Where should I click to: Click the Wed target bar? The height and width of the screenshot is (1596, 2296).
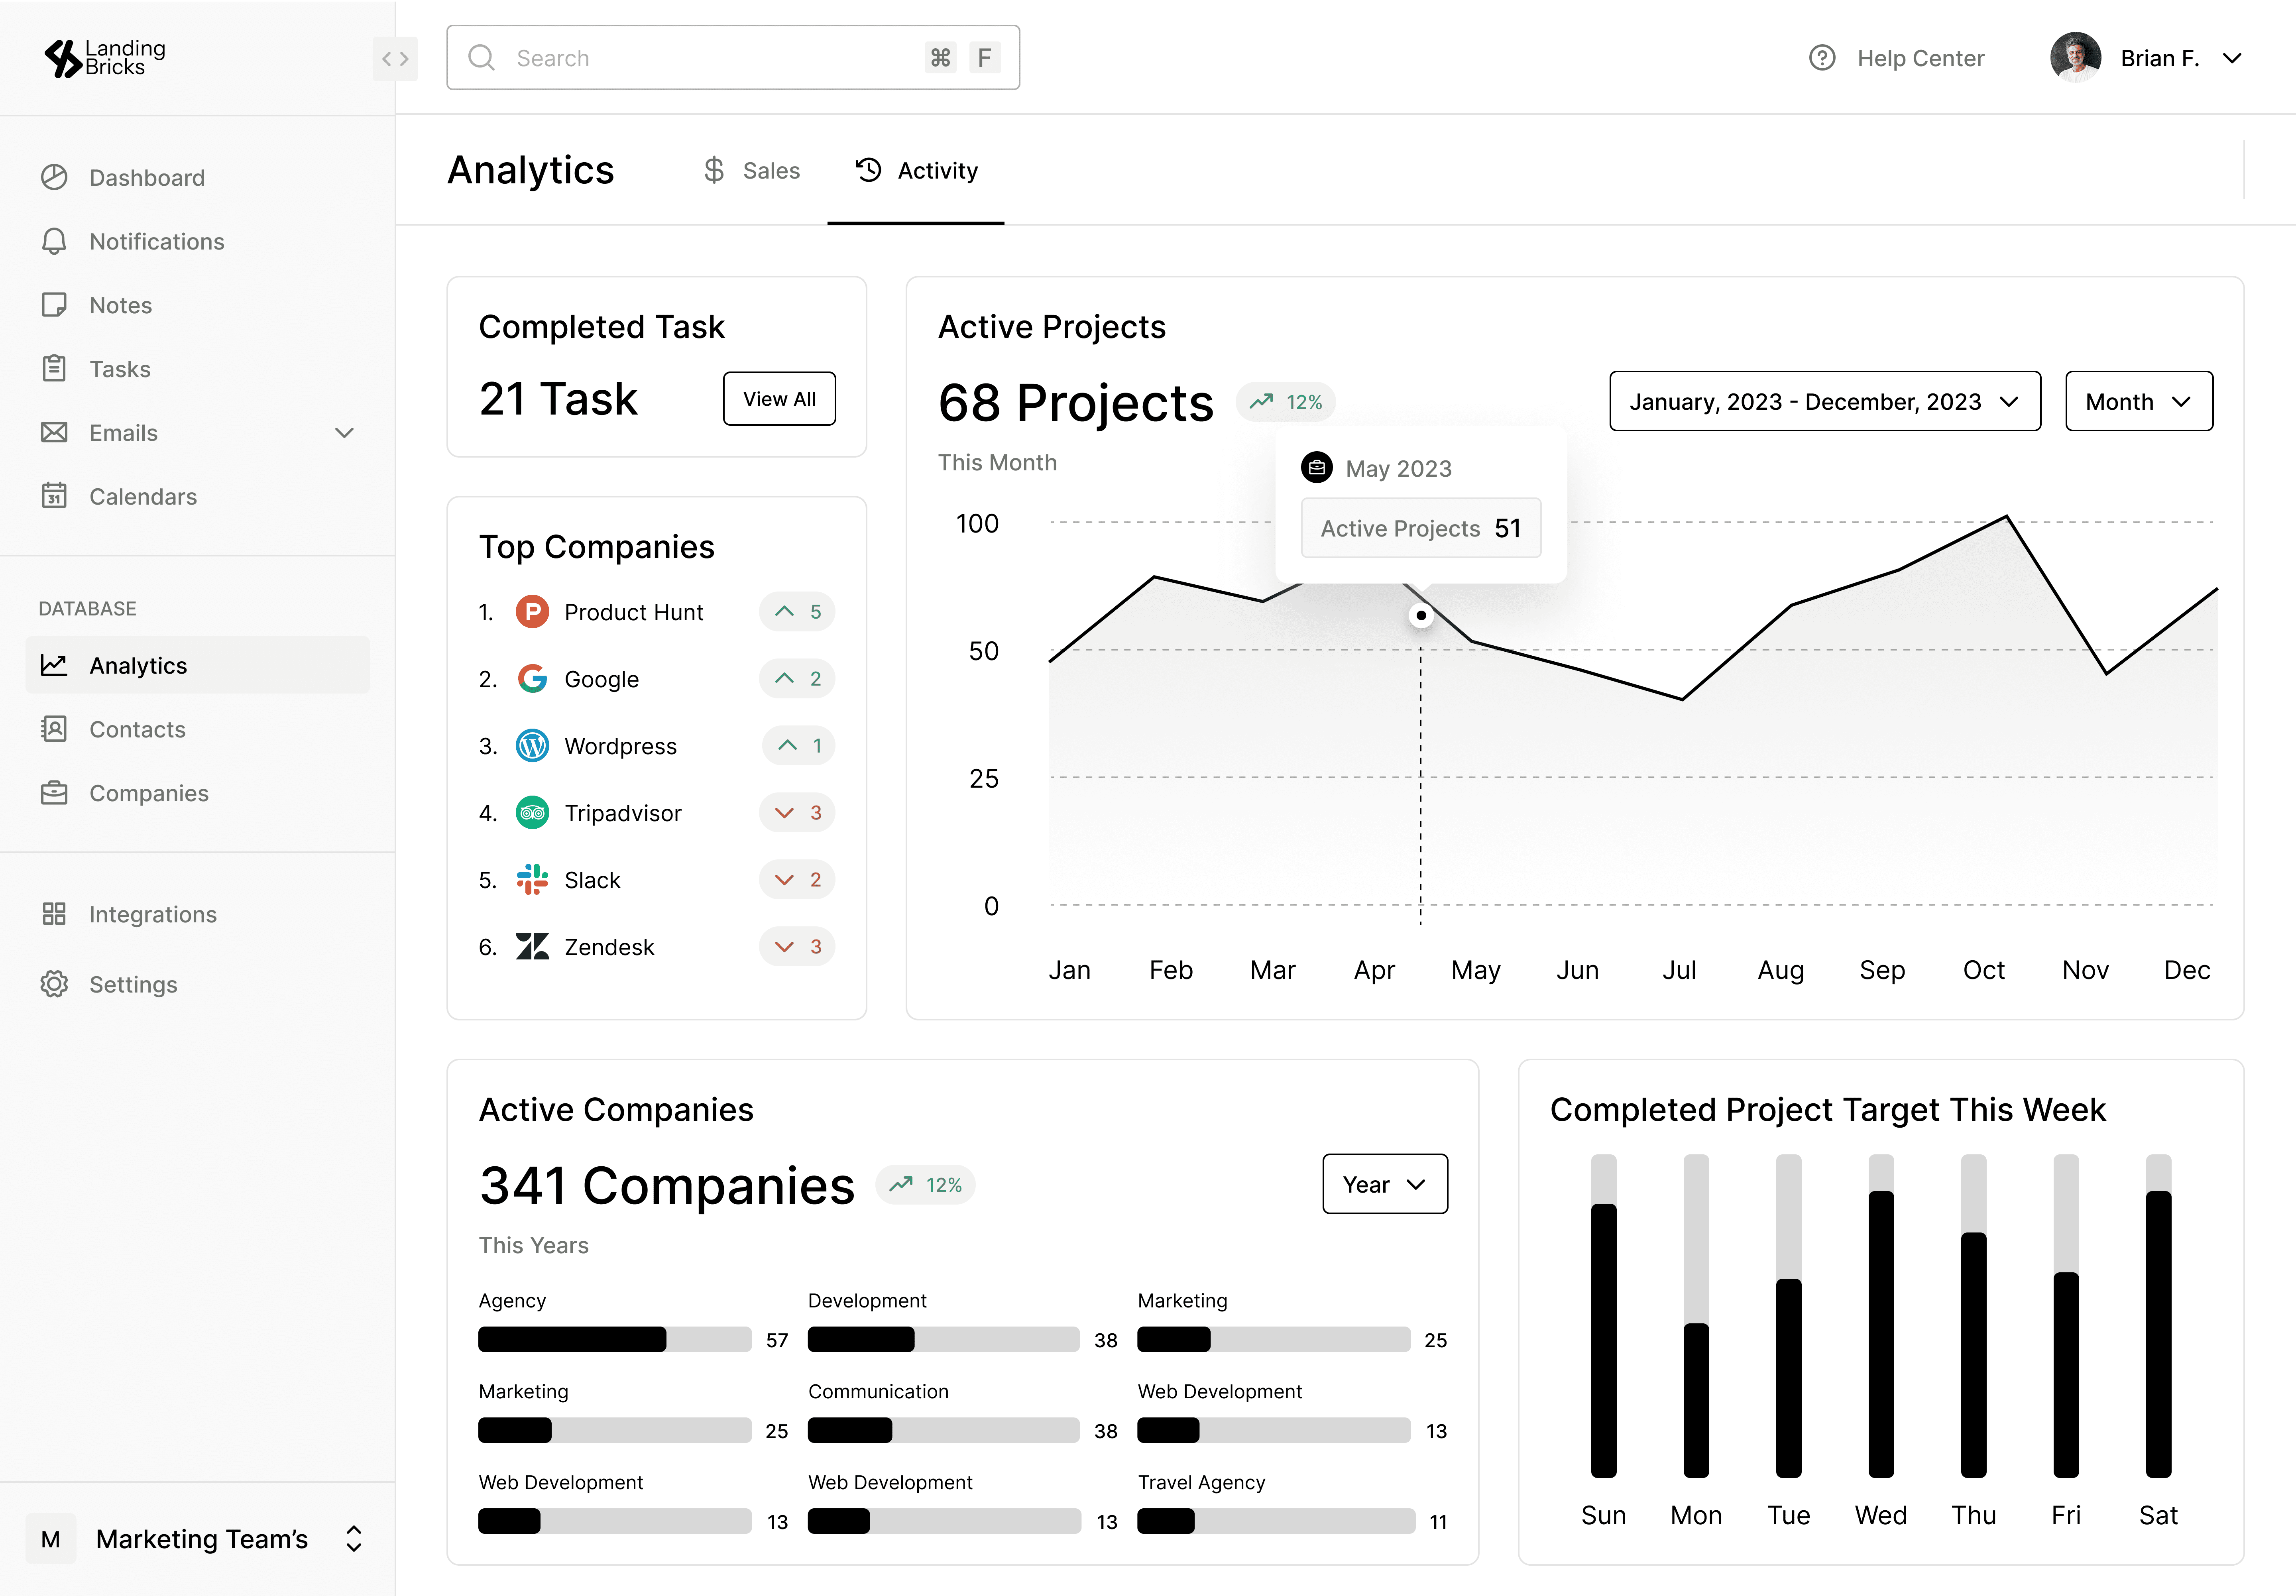1881,1316
